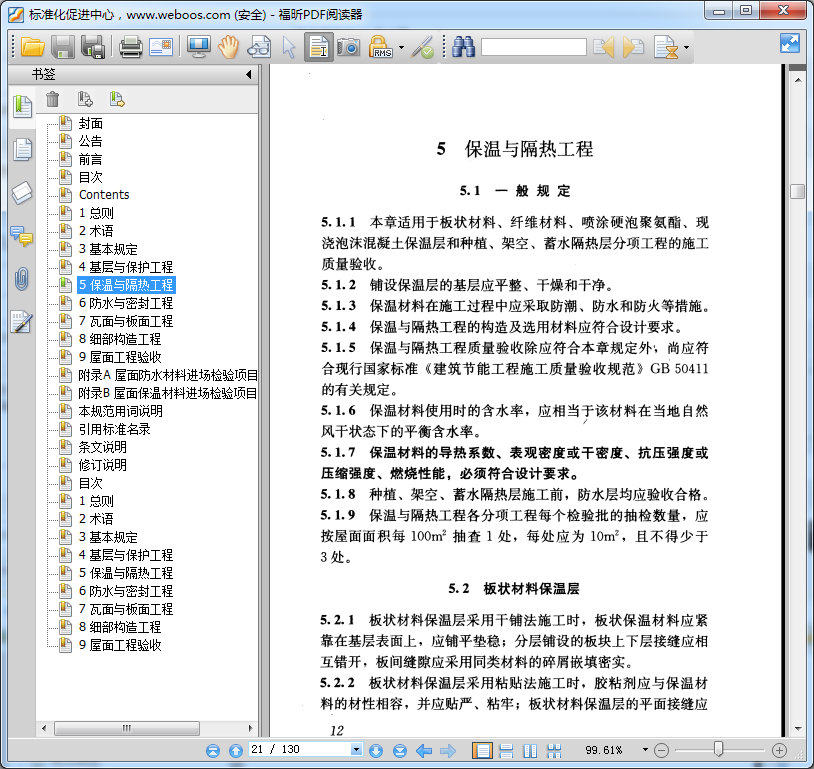Open the 修订说明 bookmark
The image size is (814, 769).
[103, 465]
